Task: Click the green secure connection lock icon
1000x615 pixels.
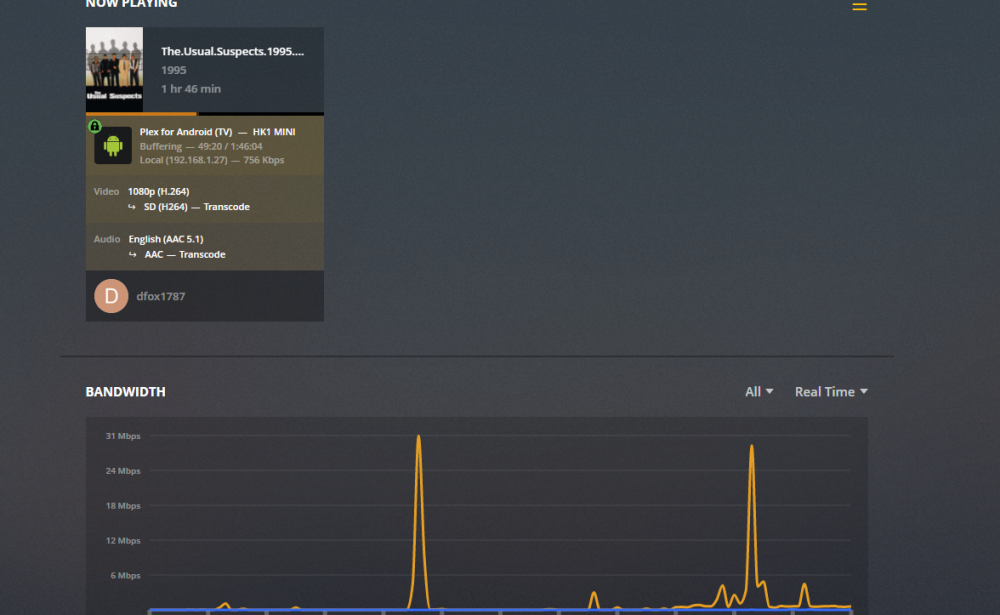Action: click(94, 126)
